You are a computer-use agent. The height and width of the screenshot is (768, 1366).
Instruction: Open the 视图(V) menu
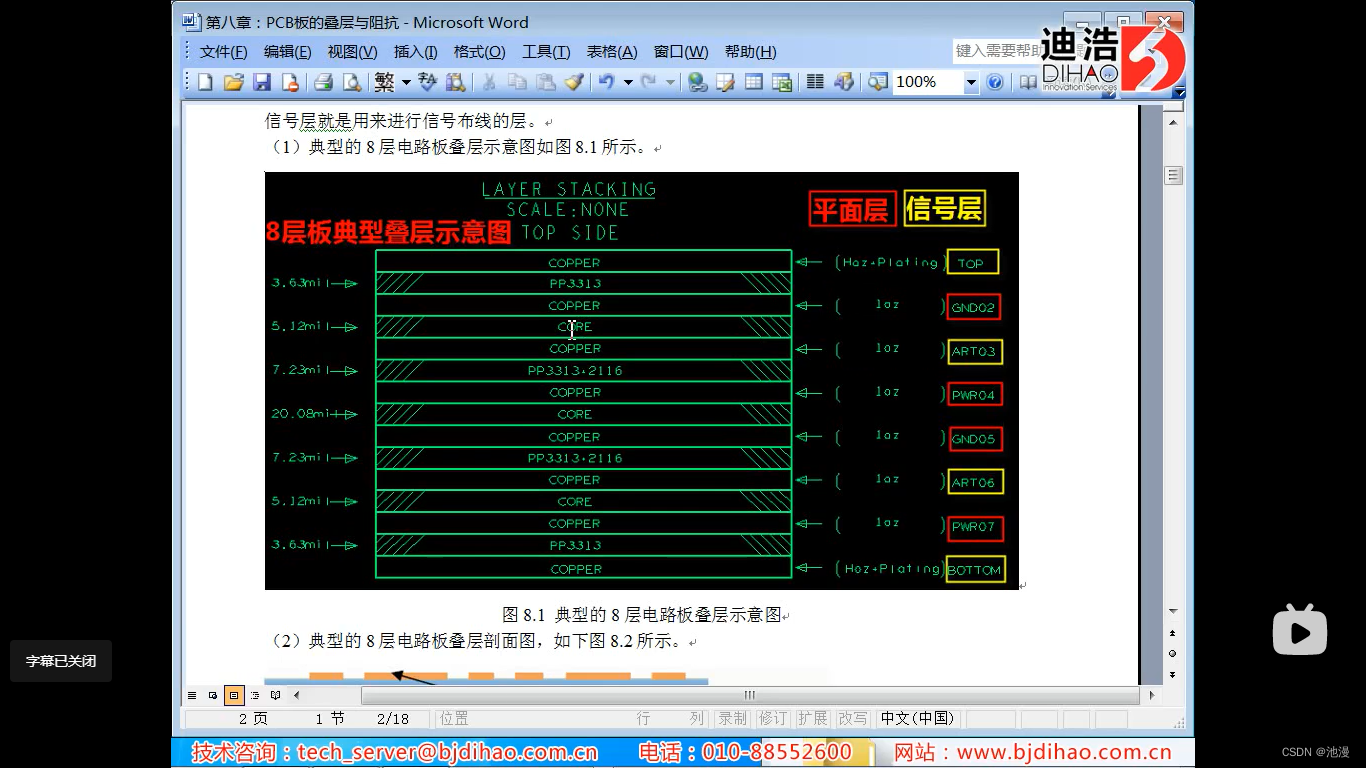point(352,52)
